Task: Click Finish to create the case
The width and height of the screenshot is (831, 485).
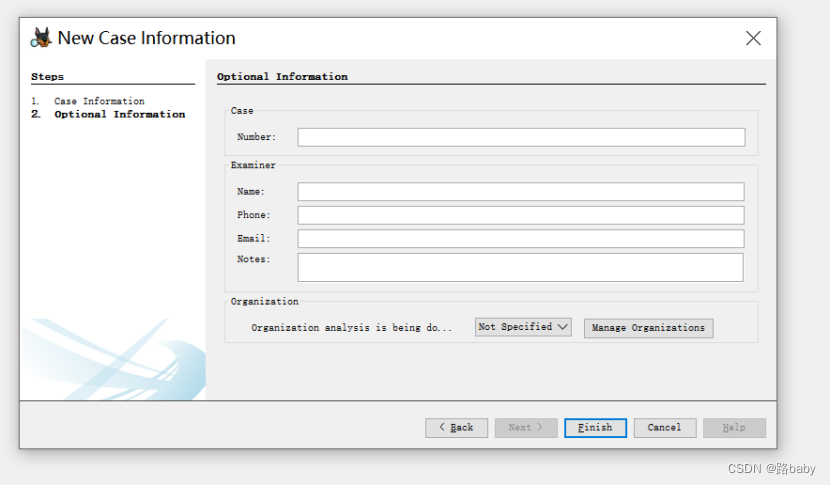Action: [595, 428]
